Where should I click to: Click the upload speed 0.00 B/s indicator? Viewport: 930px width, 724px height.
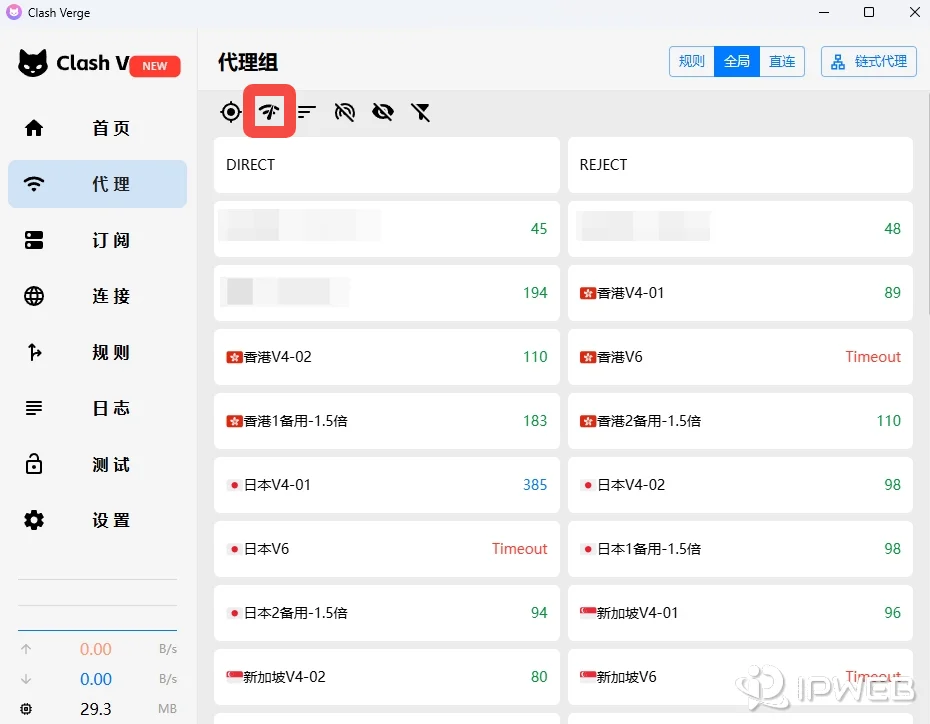point(96,648)
